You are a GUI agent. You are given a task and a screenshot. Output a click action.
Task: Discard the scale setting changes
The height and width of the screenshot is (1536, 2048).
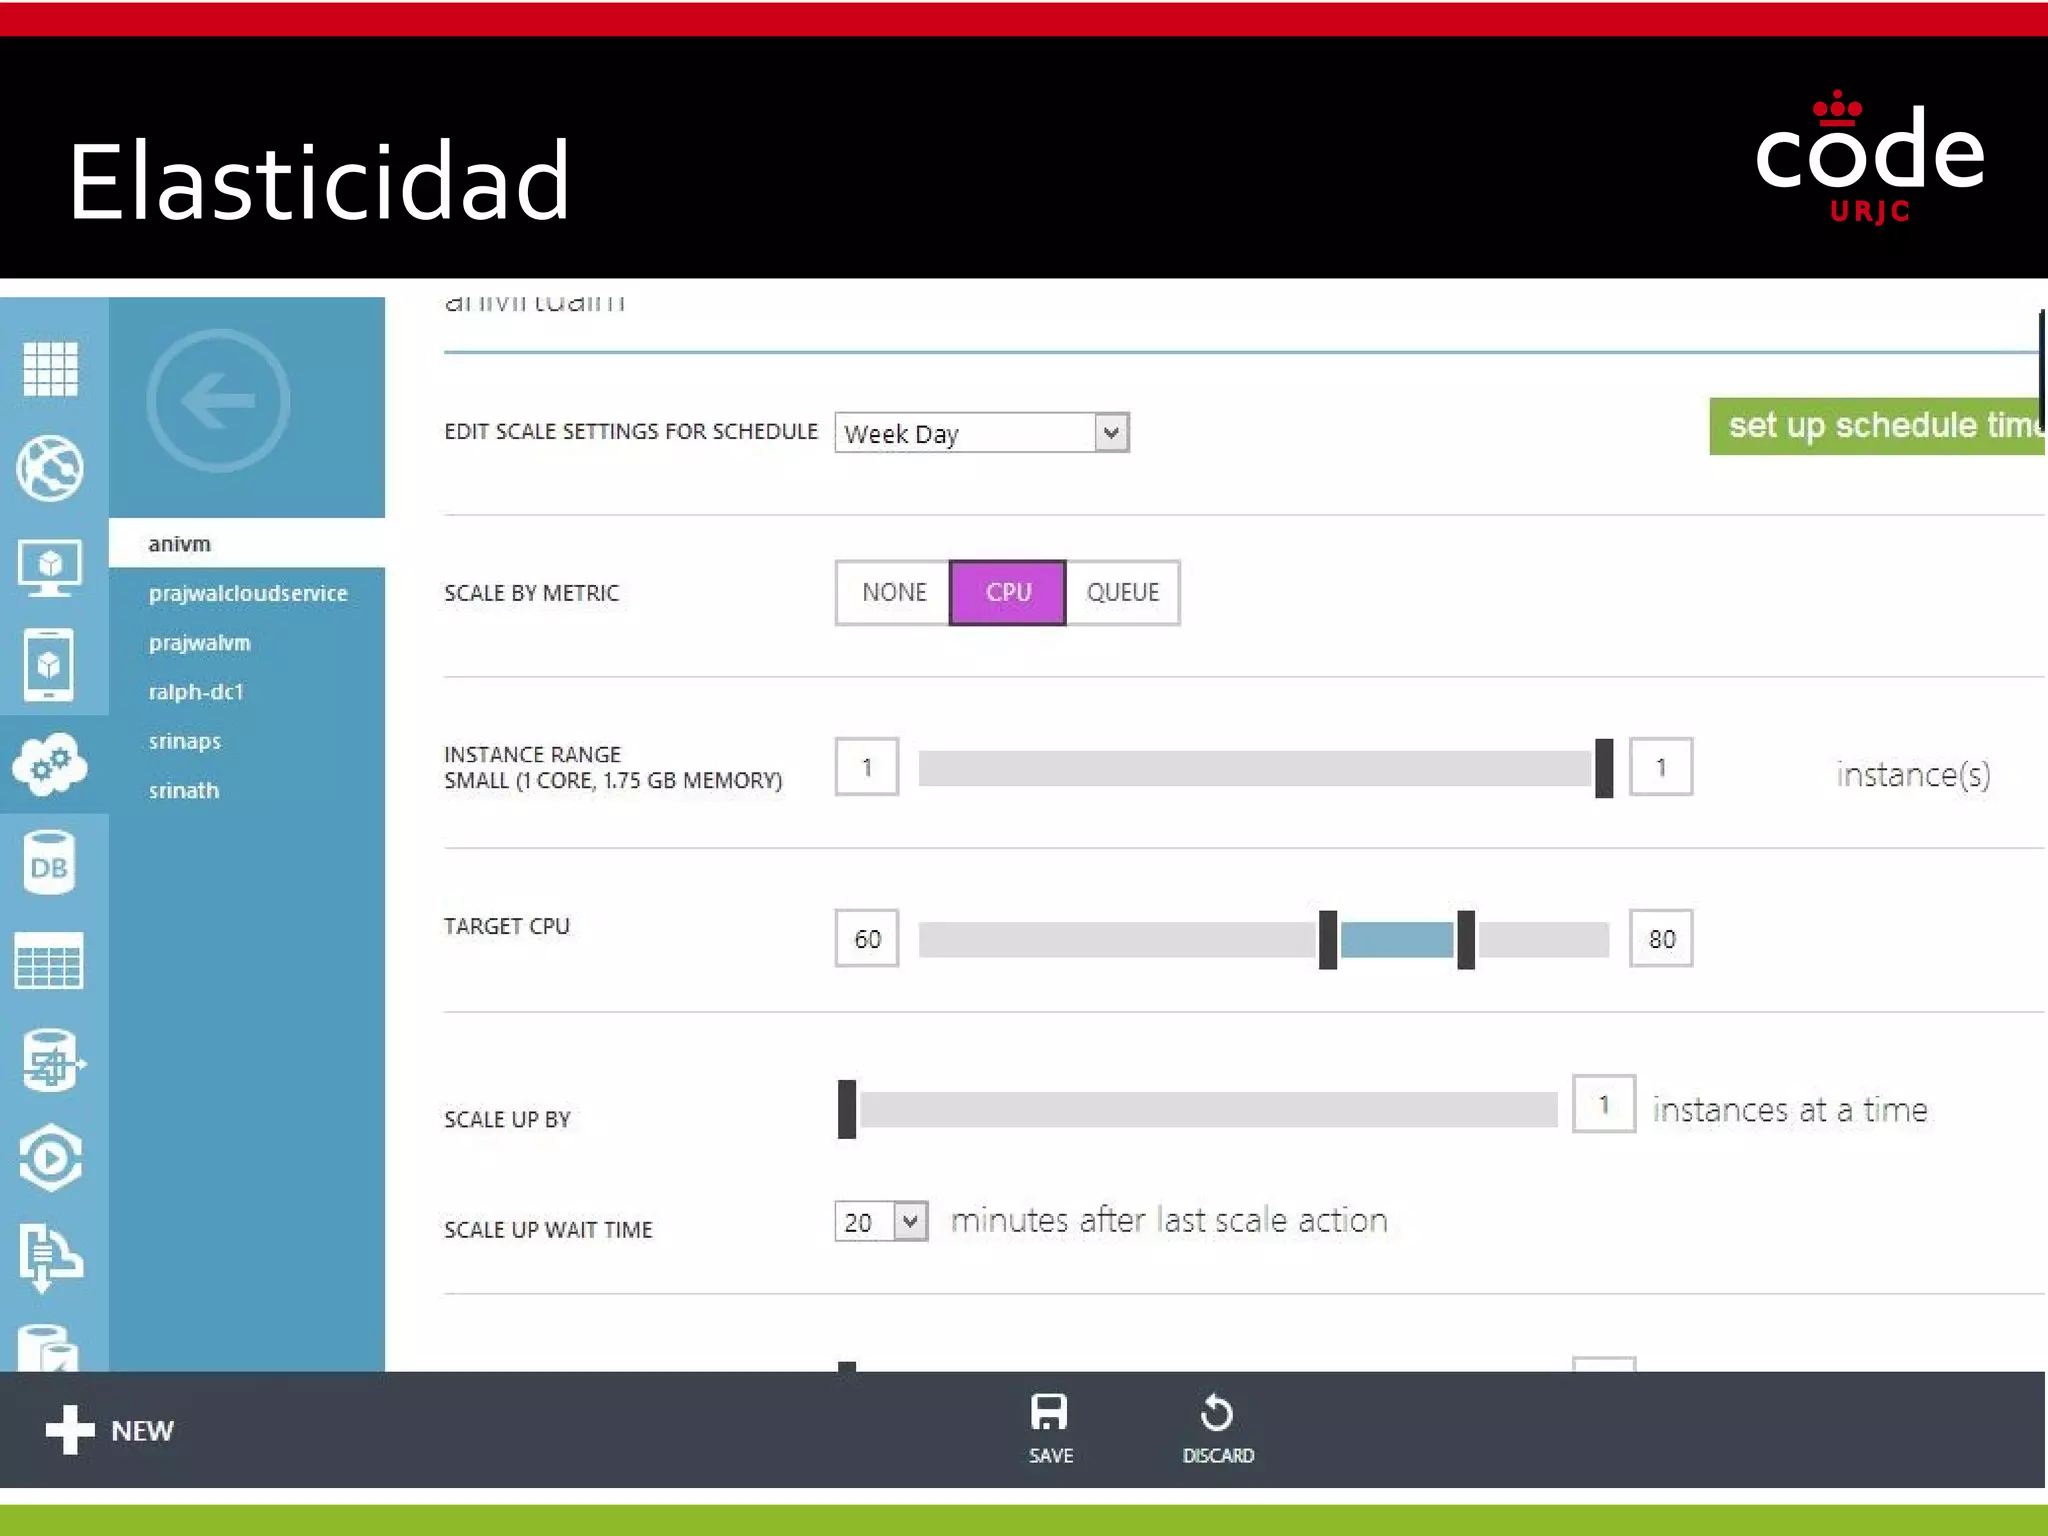point(1217,1428)
